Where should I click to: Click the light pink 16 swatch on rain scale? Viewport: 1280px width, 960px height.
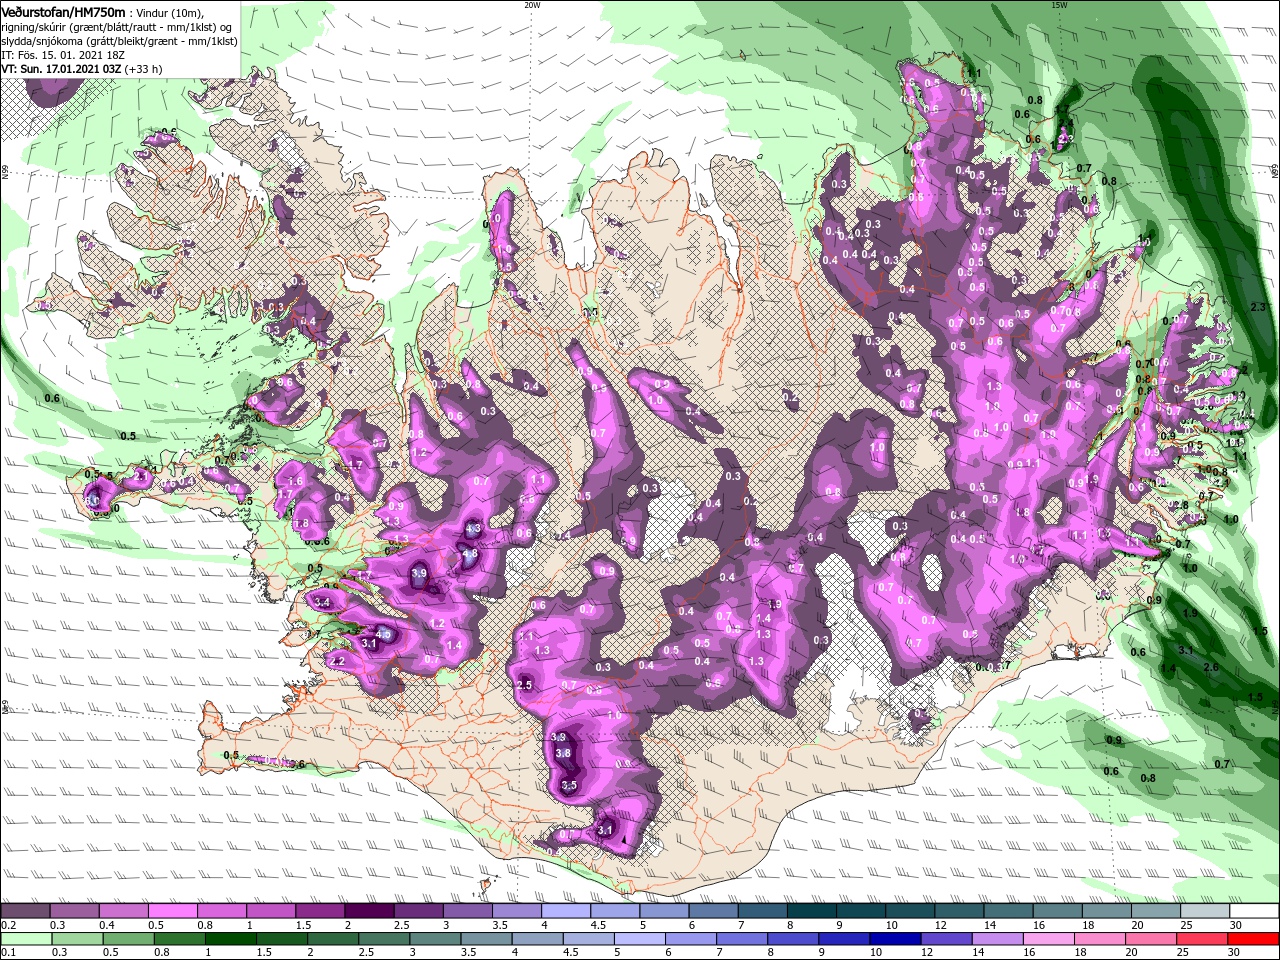tap(1049, 939)
